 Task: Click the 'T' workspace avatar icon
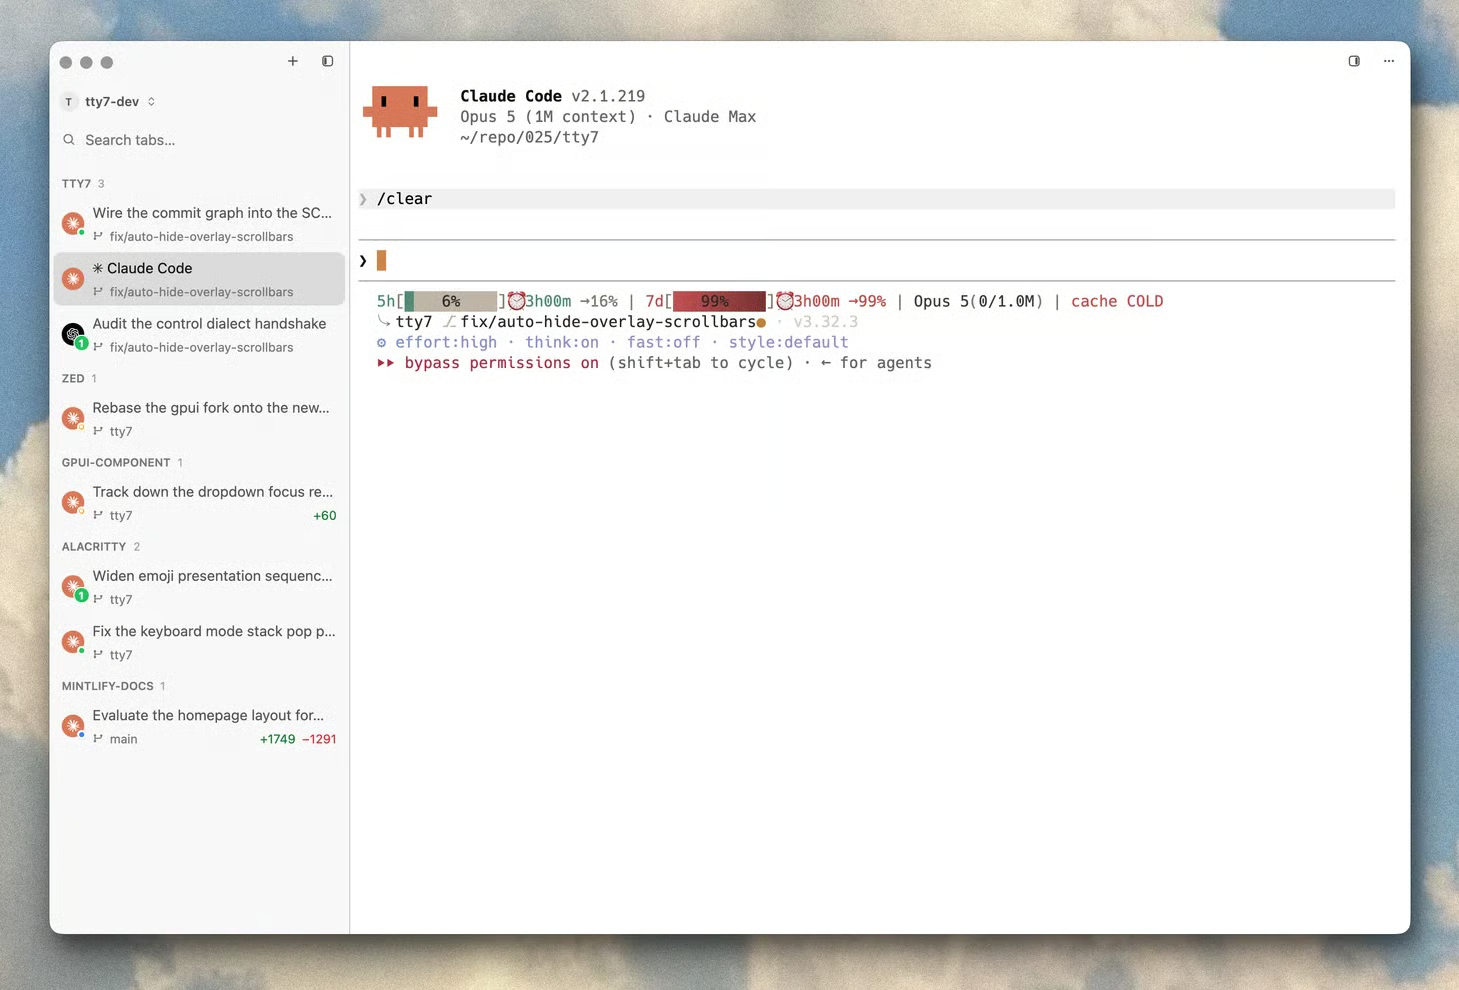point(68,102)
